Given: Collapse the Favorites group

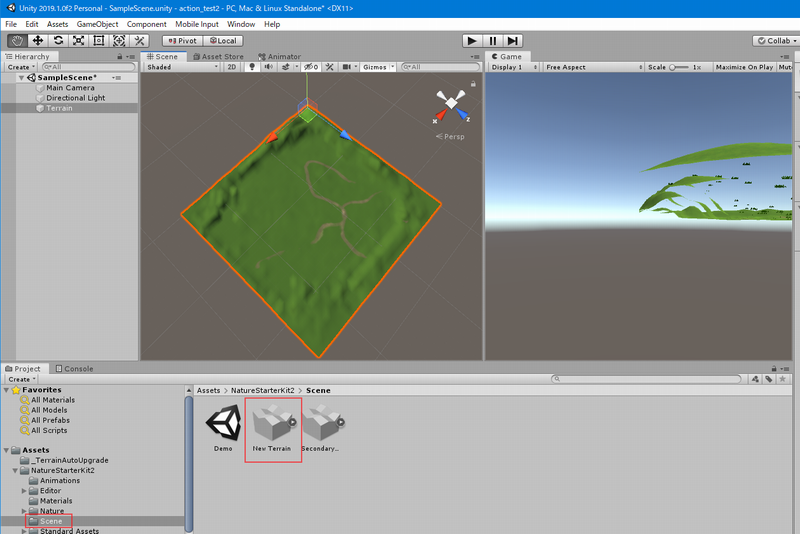Looking at the screenshot, I should click(6, 390).
